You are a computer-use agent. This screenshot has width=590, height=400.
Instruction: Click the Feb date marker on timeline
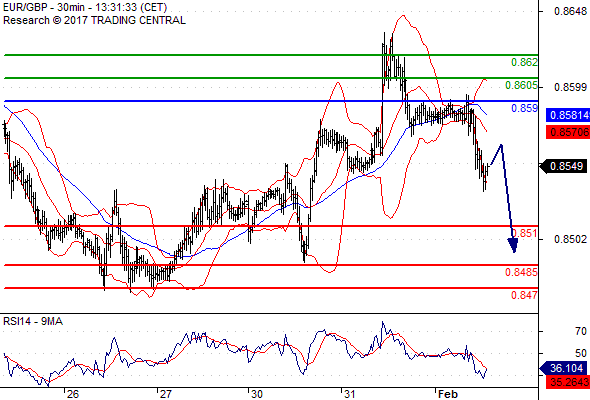(x=448, y=394)
